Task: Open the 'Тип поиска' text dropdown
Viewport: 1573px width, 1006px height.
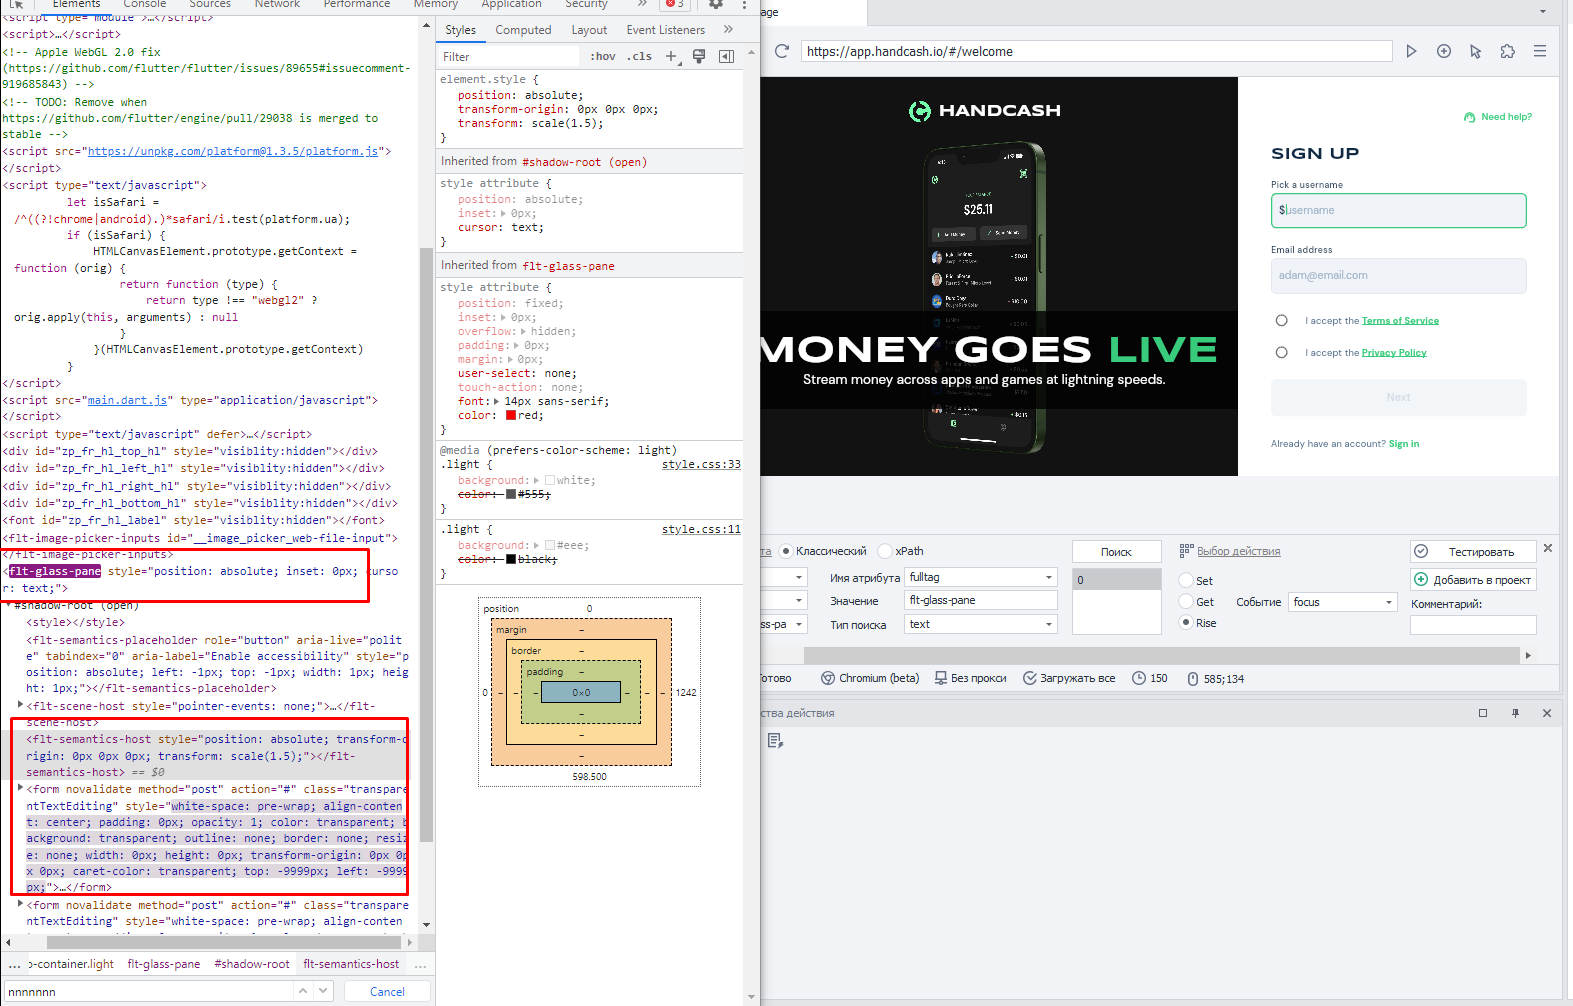Action: 981,624
